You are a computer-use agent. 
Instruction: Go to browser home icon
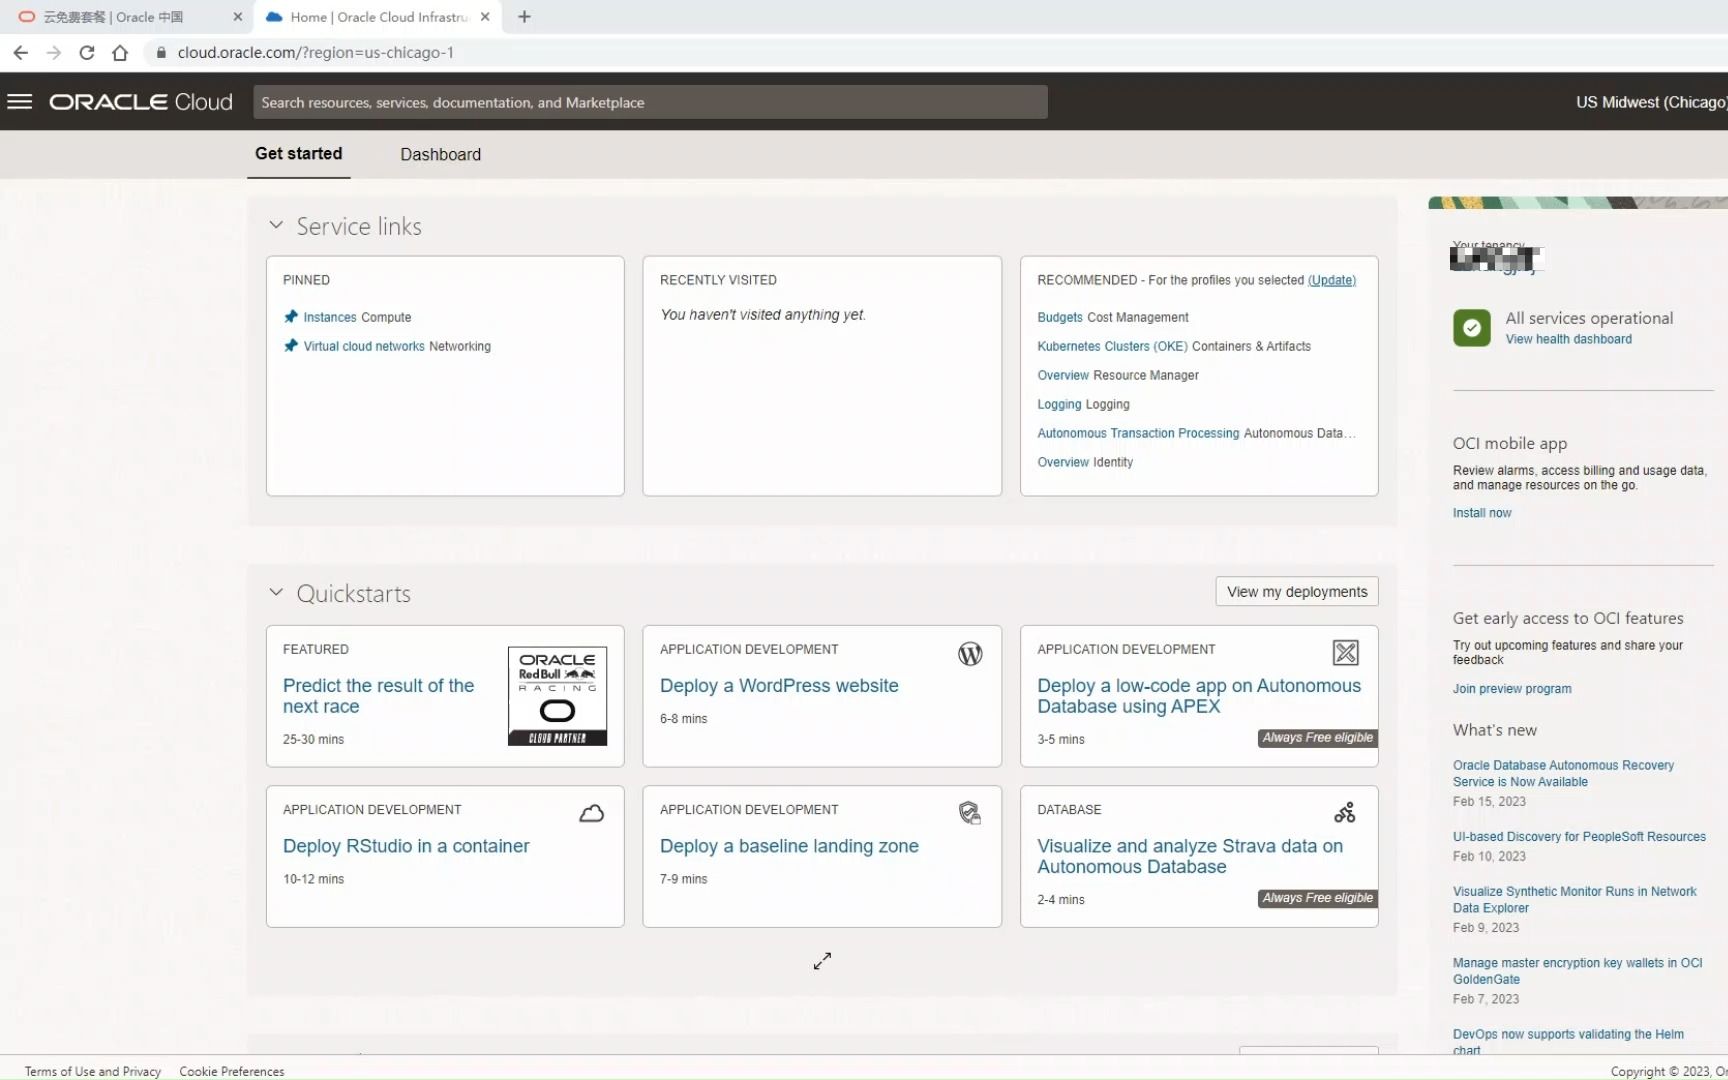120,52
